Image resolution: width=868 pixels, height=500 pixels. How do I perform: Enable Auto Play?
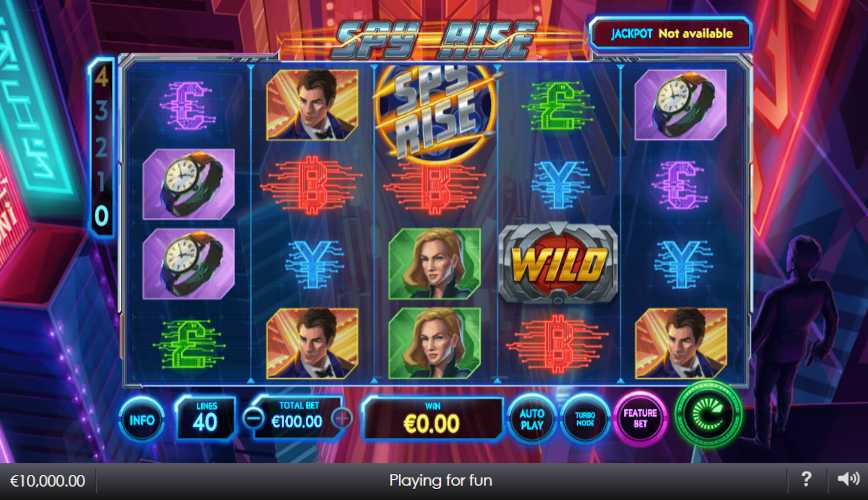click(531, 419)
